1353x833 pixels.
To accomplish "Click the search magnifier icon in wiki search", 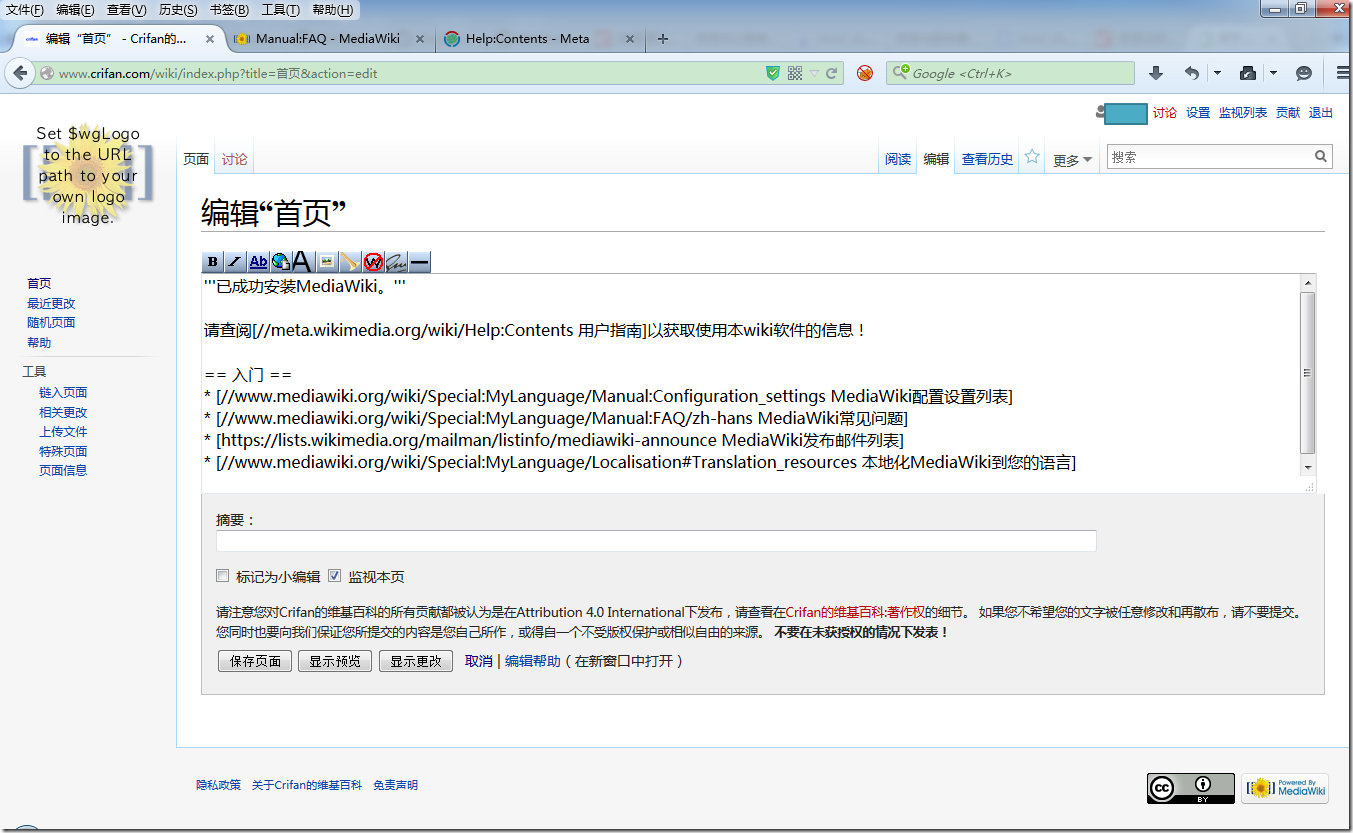I will coord(1321,156).
